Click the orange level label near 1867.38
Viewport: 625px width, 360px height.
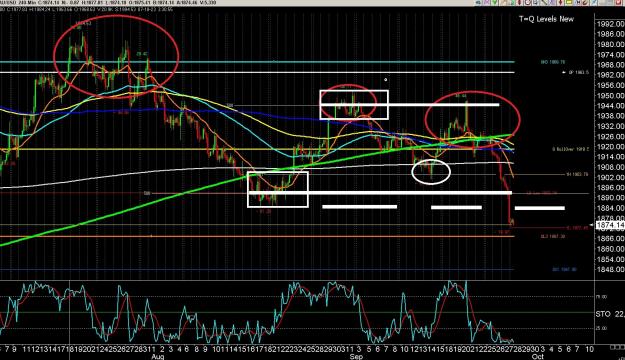553,236
